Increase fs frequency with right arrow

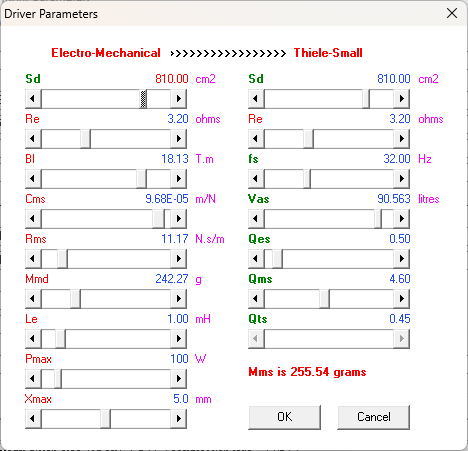(x=402, y=179)
